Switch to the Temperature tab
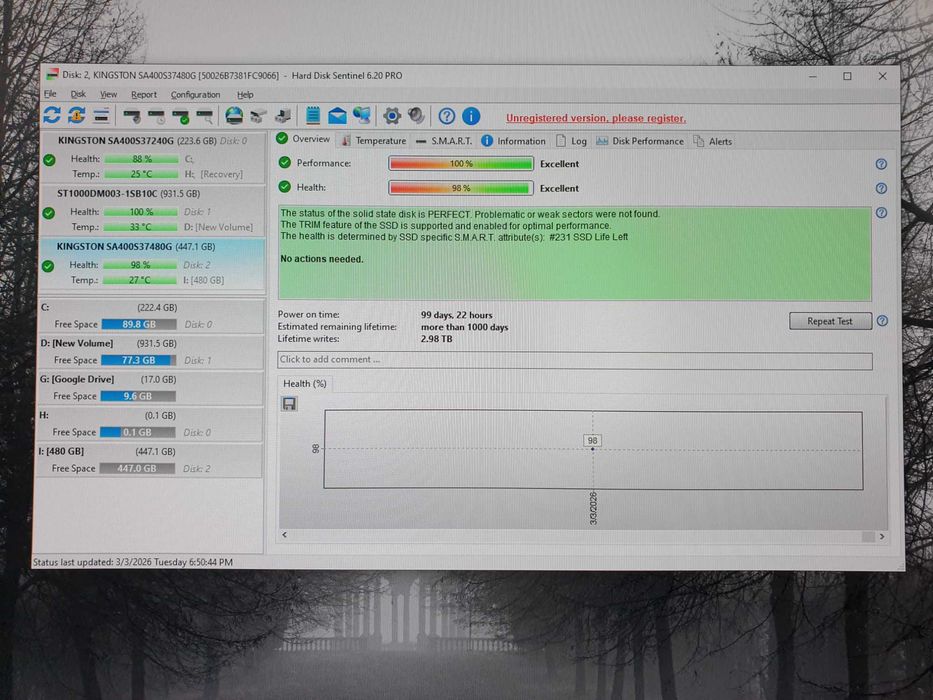Screen dimensions: 933x700 (374, 141)
